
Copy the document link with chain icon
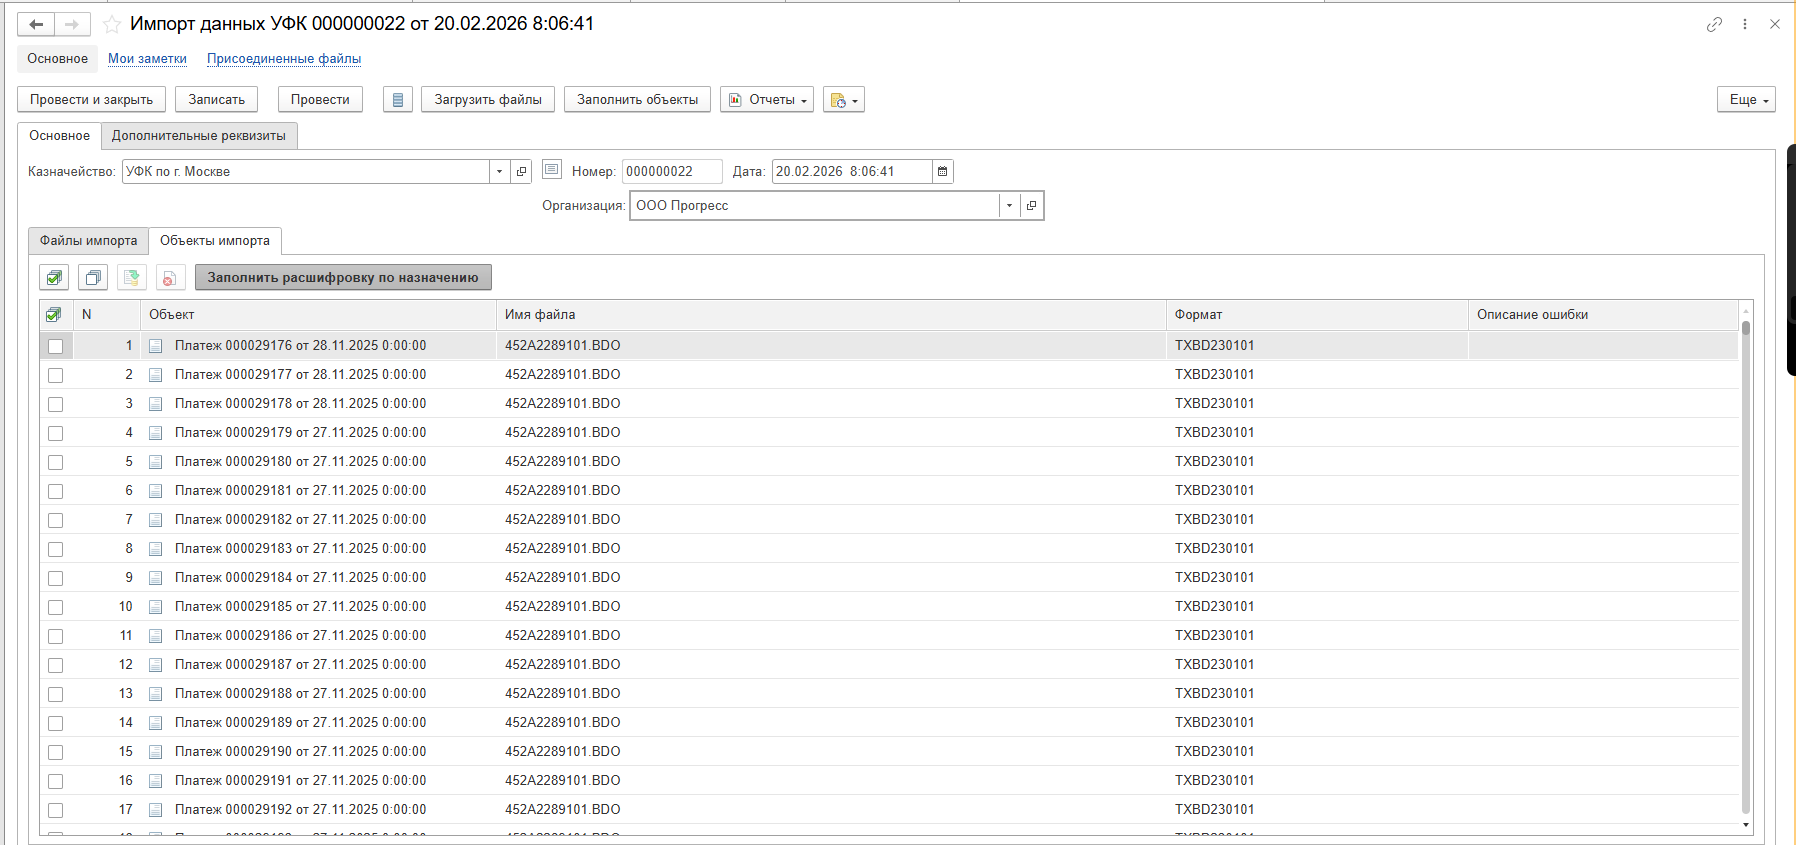tap(1714, 24)
